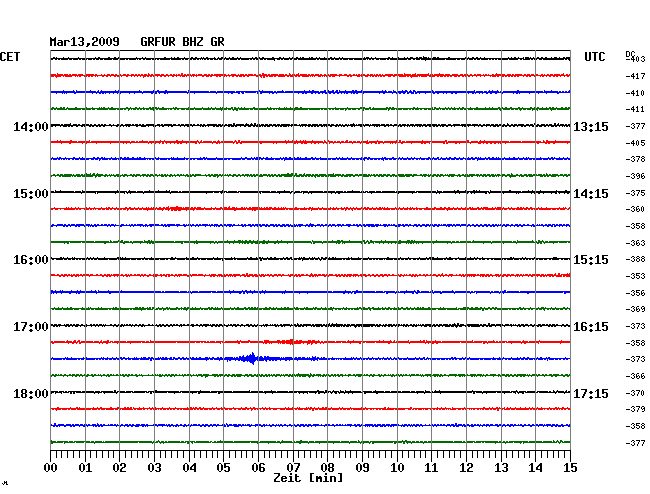650x494 pixels.
Task: Select the DC offset value -370
Action: [635, 393]
